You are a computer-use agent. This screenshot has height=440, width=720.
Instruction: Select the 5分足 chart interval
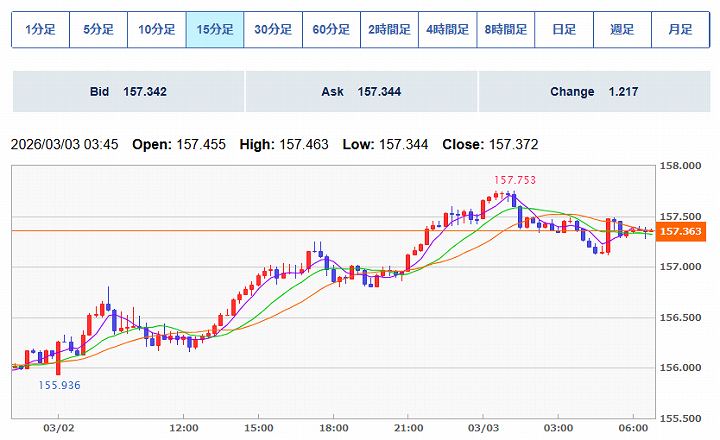98,30
